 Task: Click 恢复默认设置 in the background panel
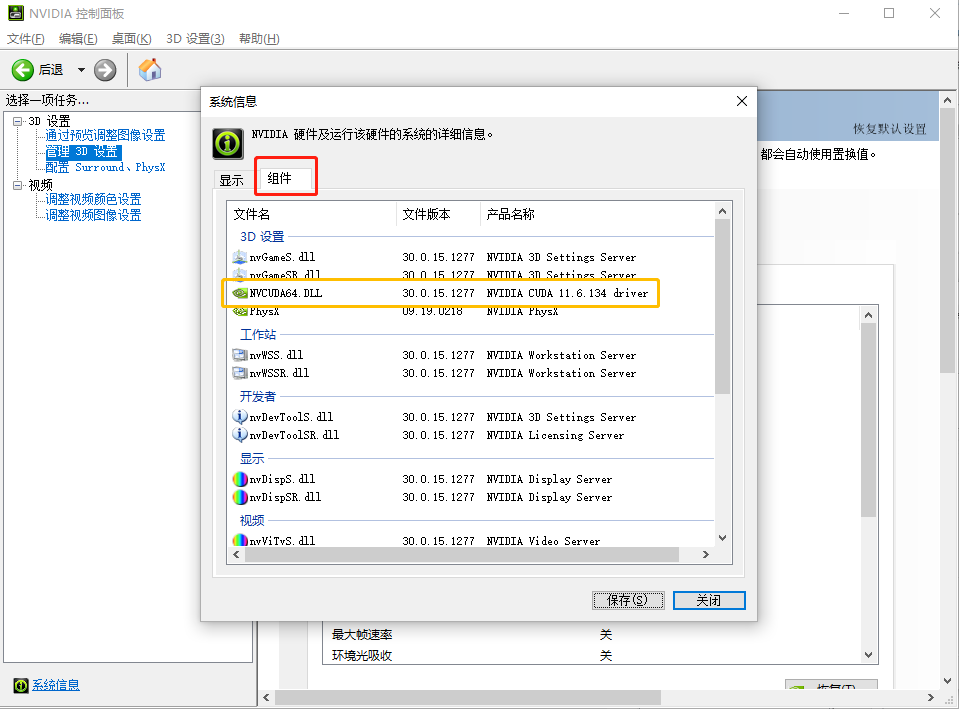[x=890, y=128]
